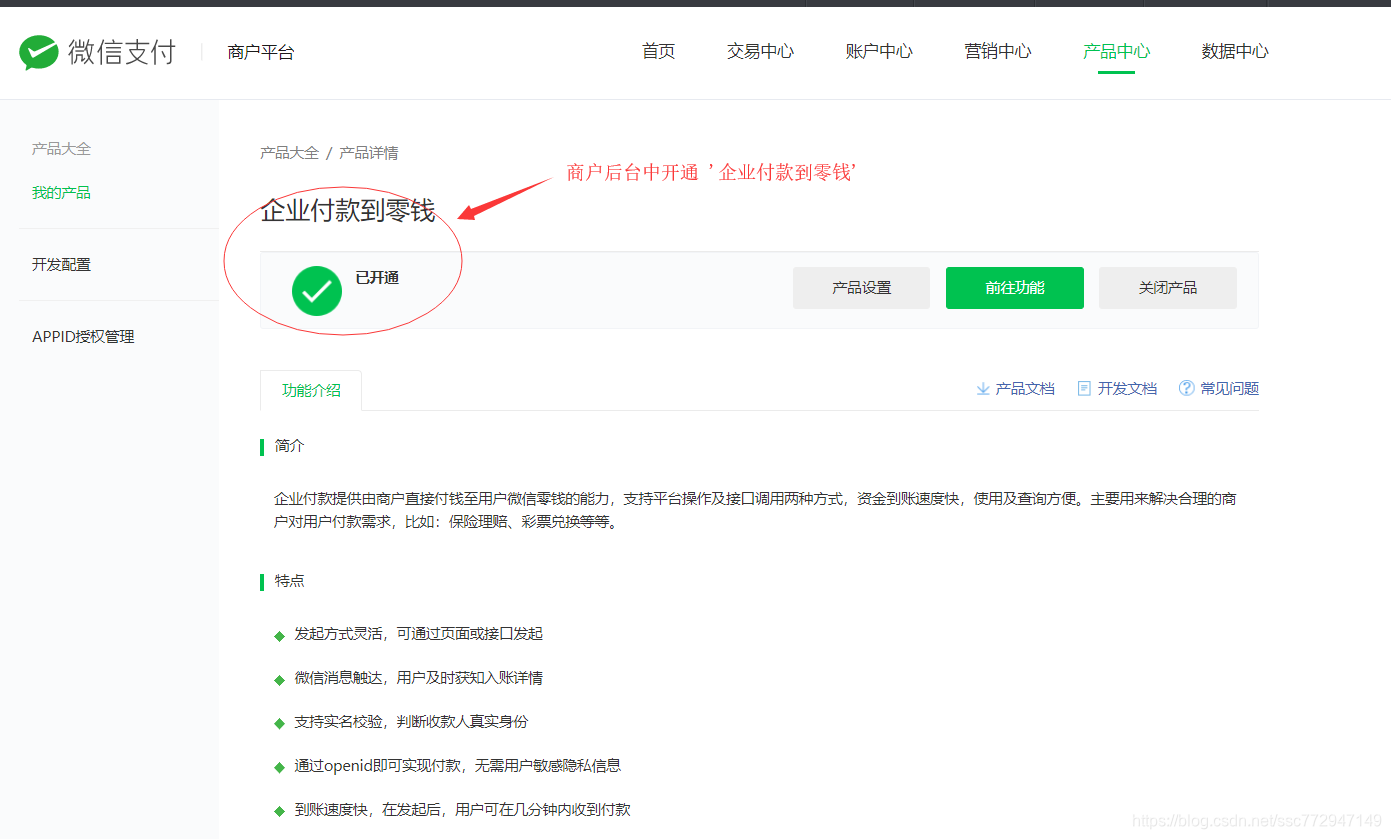The width and height of the screenshot is (1391, 839).
Task: Click the 产品文档 download arrow icon
Action: point(983,389)
